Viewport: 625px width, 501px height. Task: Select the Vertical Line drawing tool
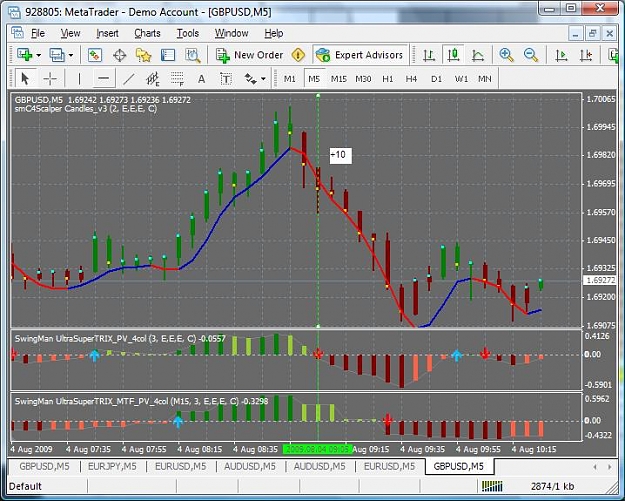tap(79, 79)
